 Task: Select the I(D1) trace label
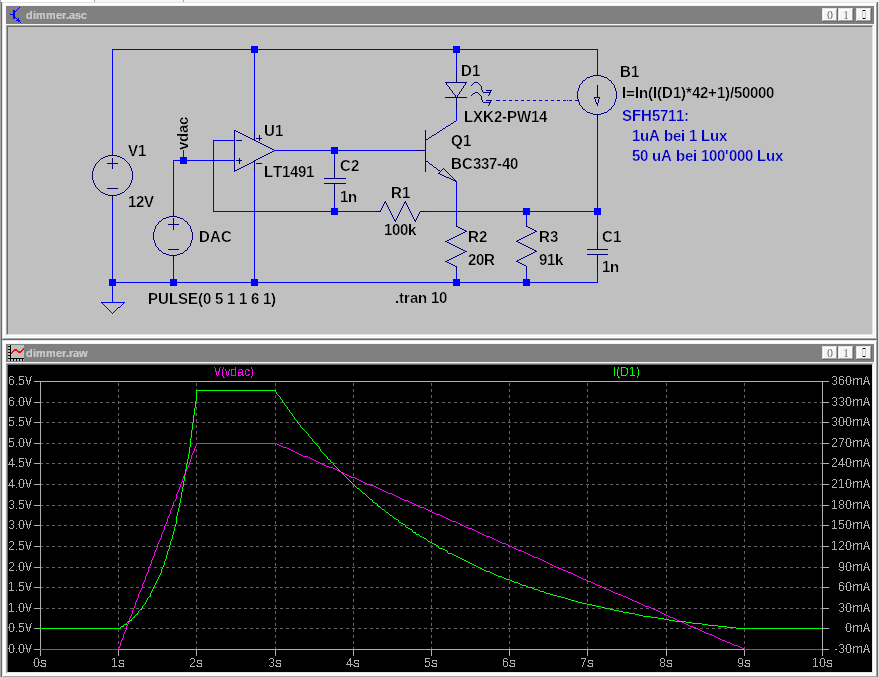[626, 372]
